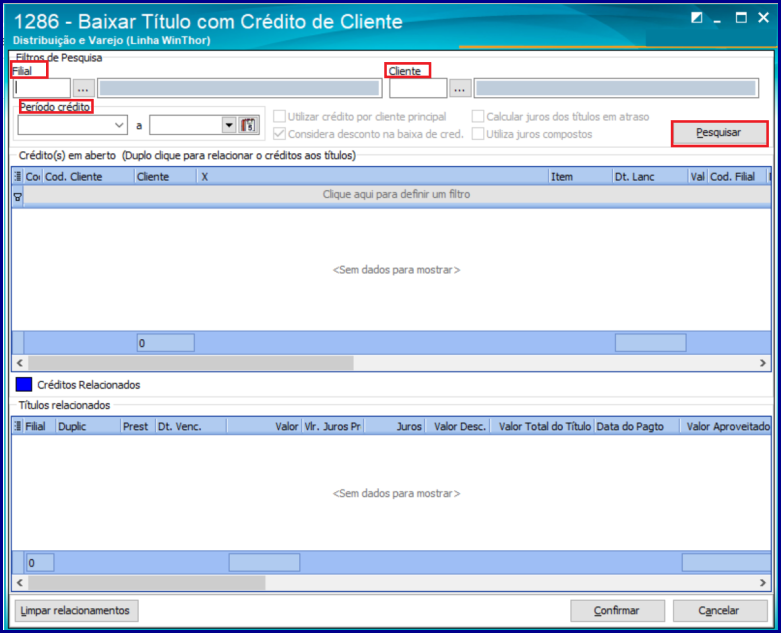Click the Valor Desc. column header
The height and width of the screenshot is (633, 781).
click(x=458, y=427)
